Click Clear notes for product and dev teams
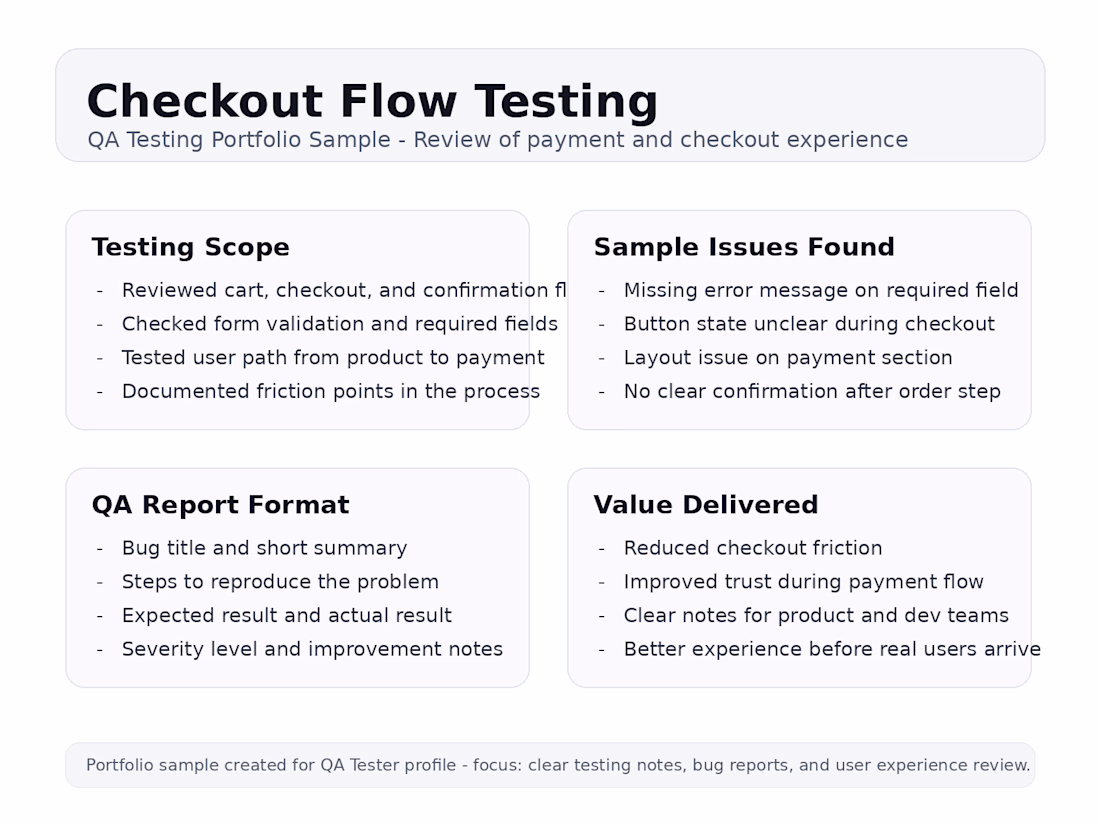Image resolution: width=1100 pixels, height=825 pixels. pyautogui.click(x=816, y=616)
